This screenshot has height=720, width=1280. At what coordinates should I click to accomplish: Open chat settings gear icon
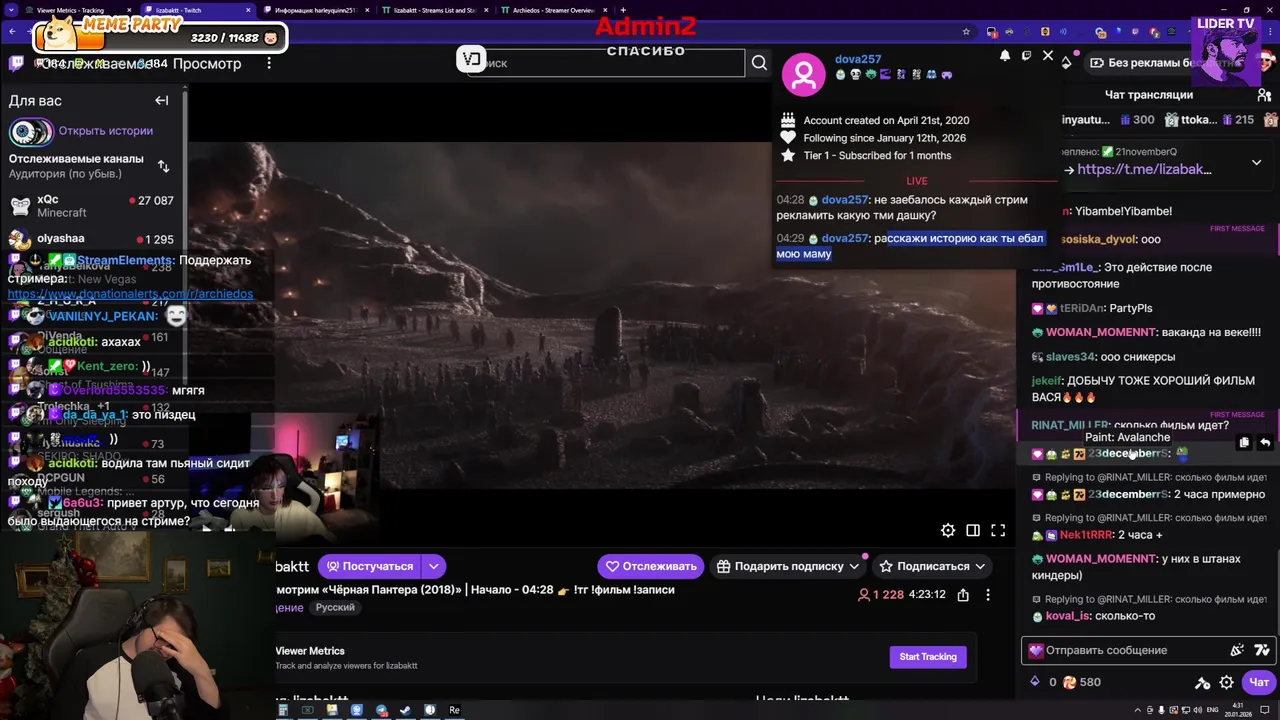coord(1226,683)
